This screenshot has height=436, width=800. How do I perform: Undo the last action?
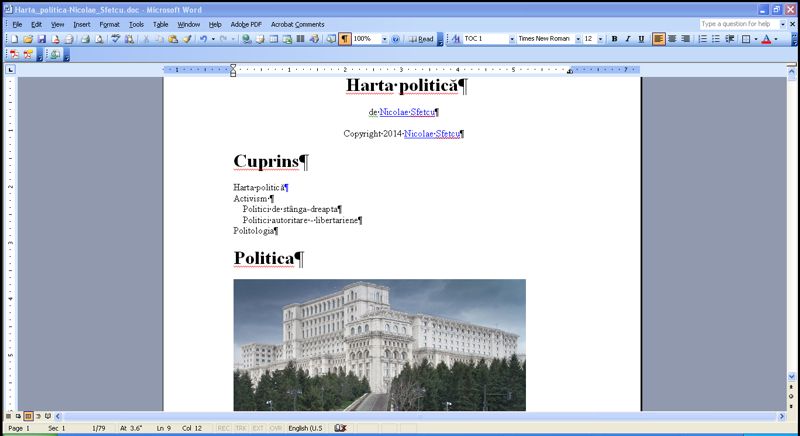click(x=204, y=39)
